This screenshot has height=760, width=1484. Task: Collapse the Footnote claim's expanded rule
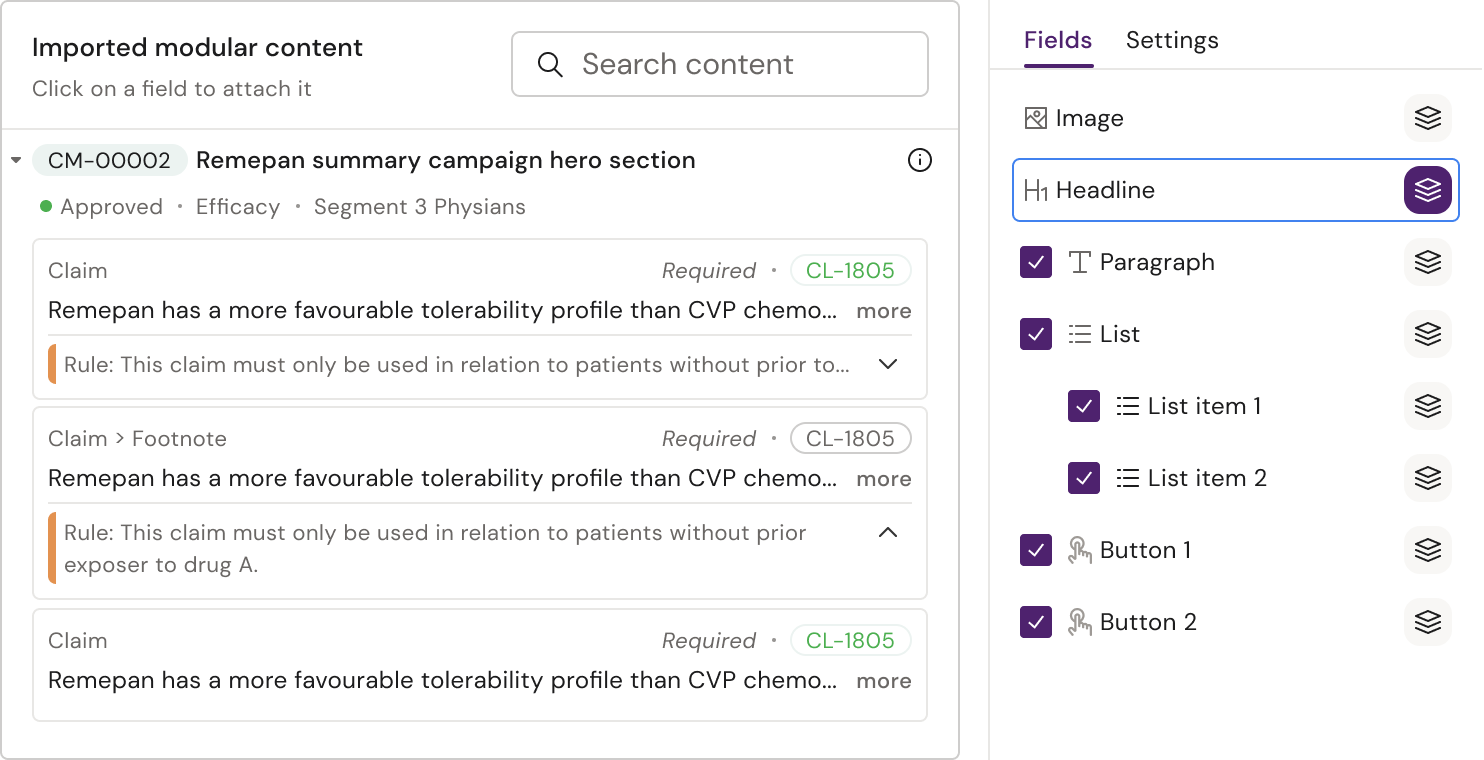tap(887, 532)
